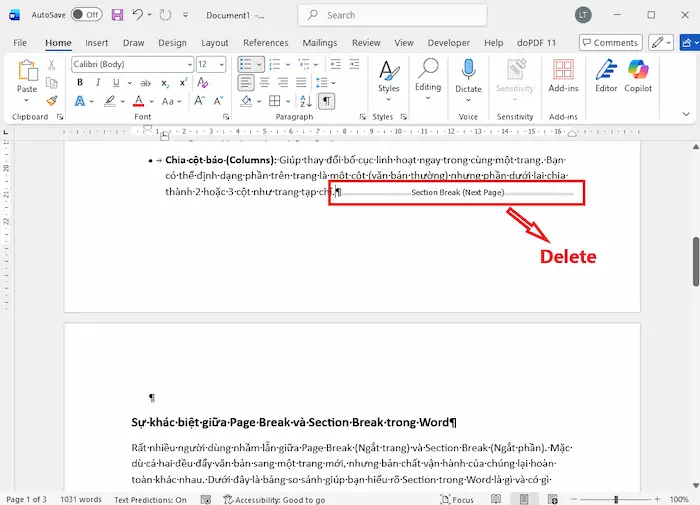This screenshot has width=700, height=505.
Task: Click the Comments button
Action: coord(609,43)
